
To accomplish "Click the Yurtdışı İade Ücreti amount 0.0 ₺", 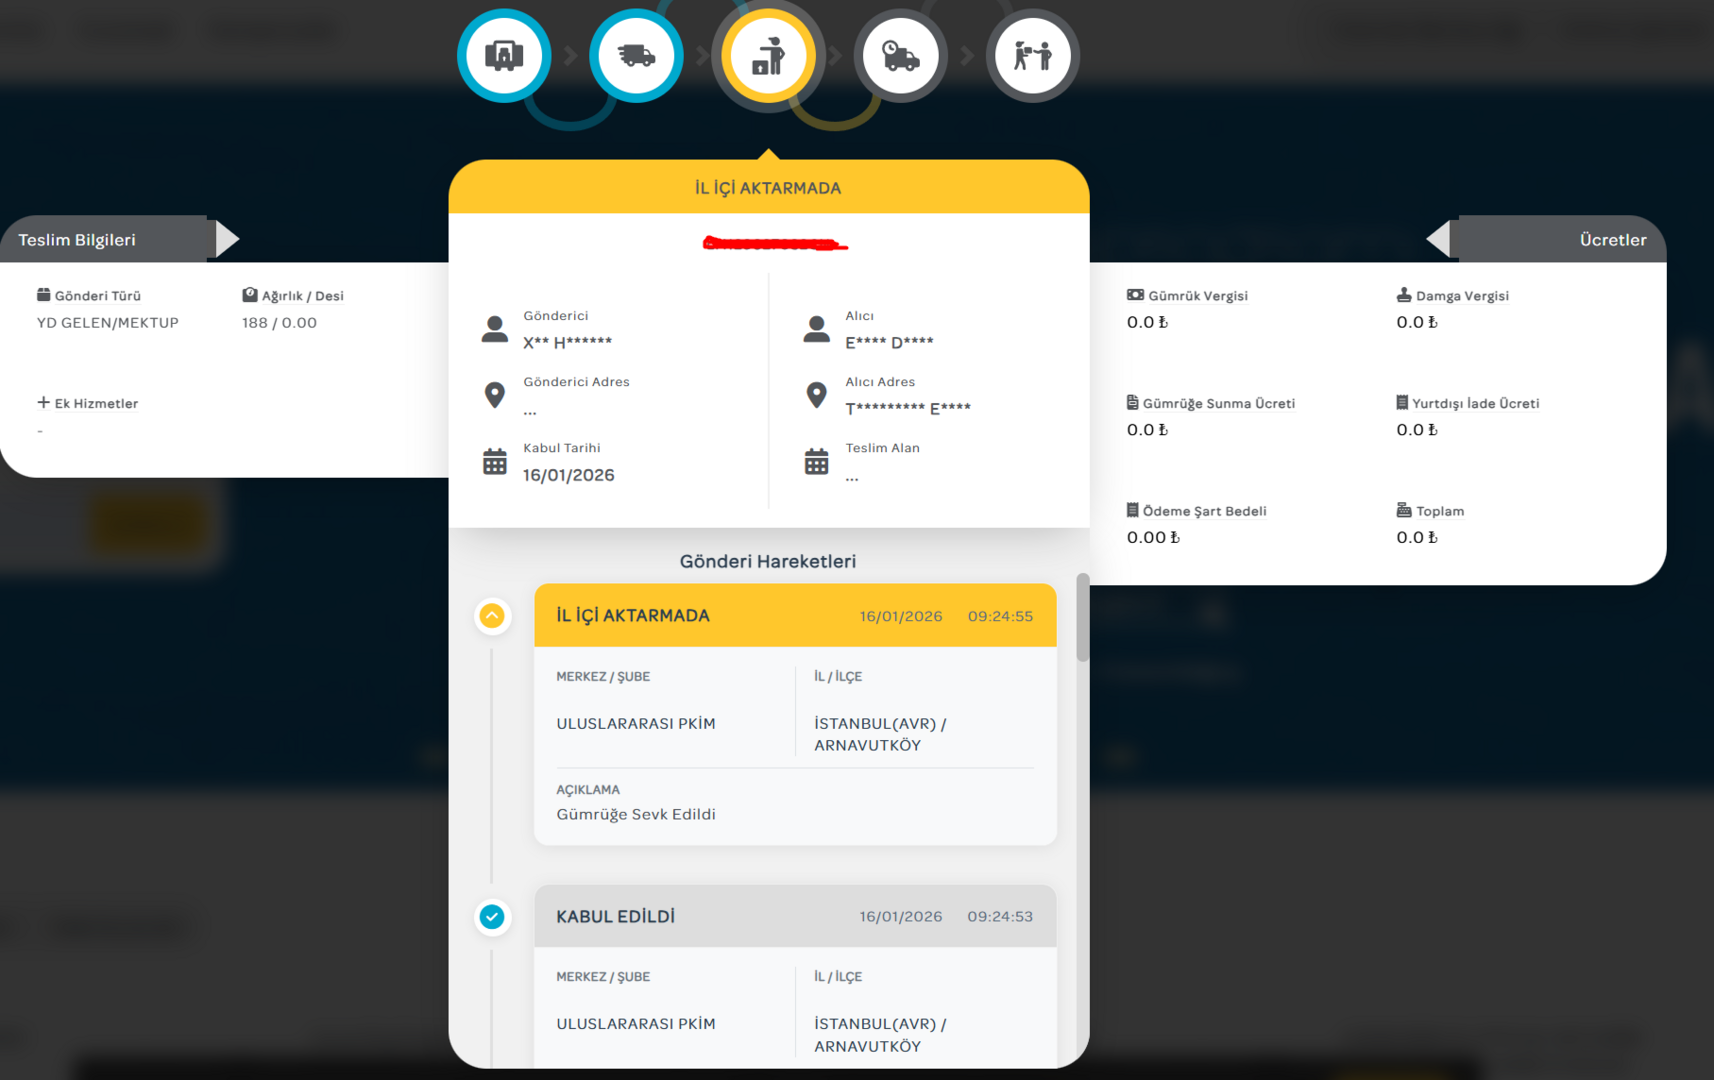I will point(1417,430).
